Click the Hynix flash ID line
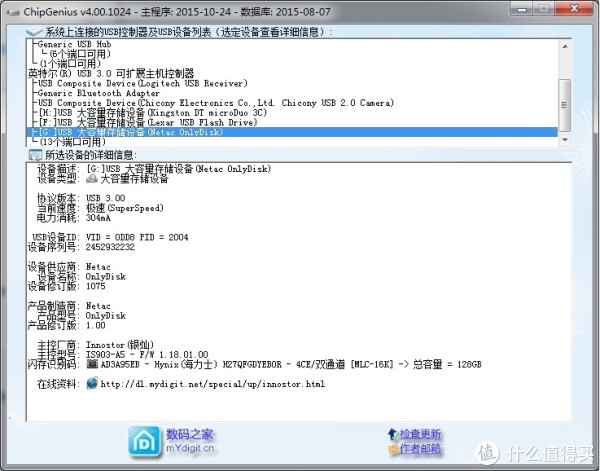This screenshot has height=471, width=600. click(291, 364)
